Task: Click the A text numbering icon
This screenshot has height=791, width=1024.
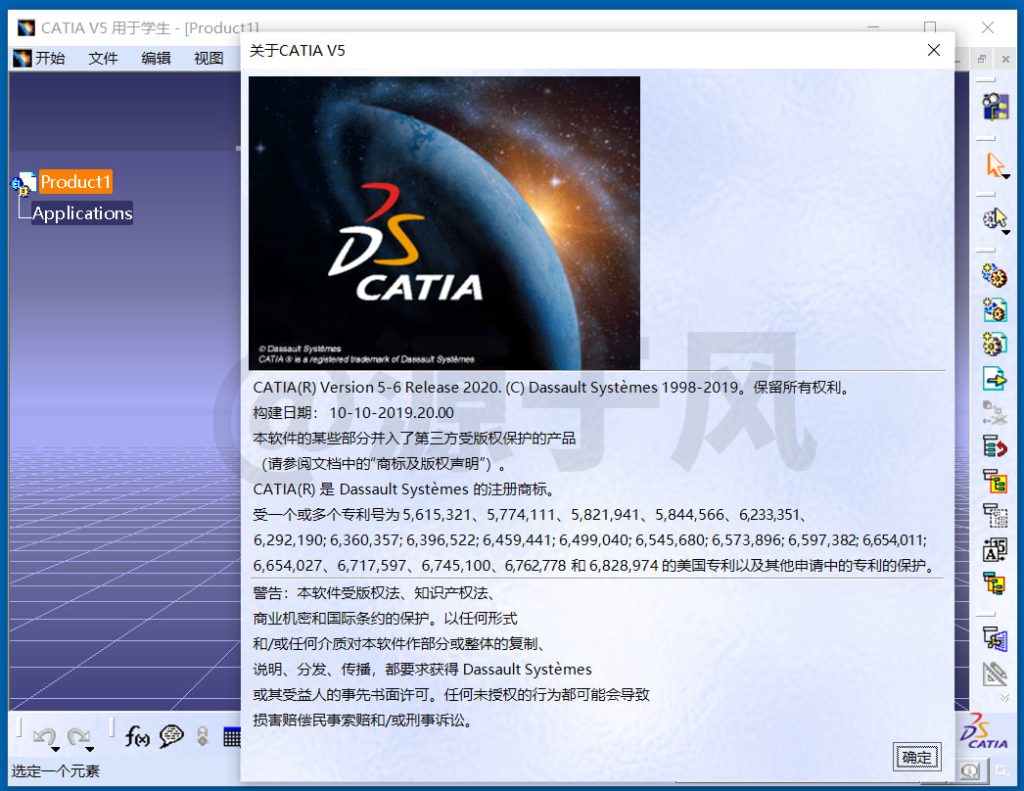Action: tap(995, 550)
